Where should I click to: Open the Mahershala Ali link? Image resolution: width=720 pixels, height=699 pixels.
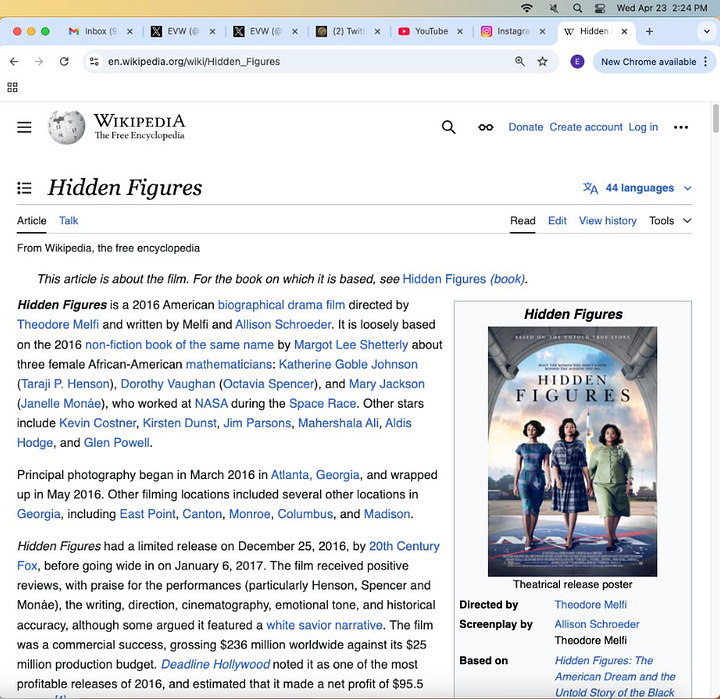pos(338,423)
